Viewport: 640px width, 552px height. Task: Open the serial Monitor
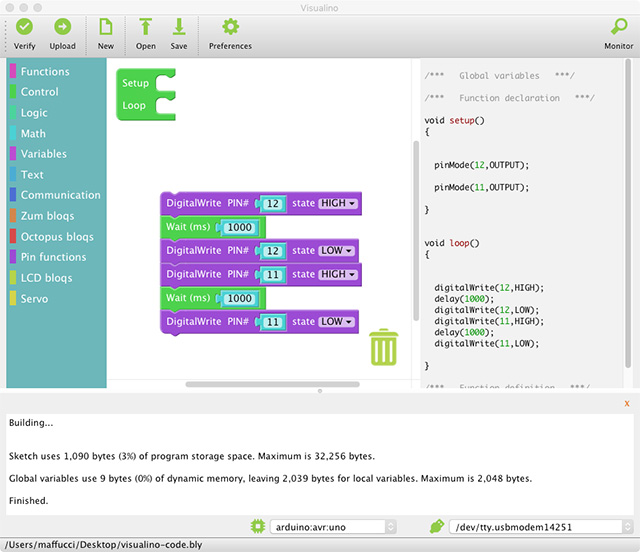[x=618, y=28]
